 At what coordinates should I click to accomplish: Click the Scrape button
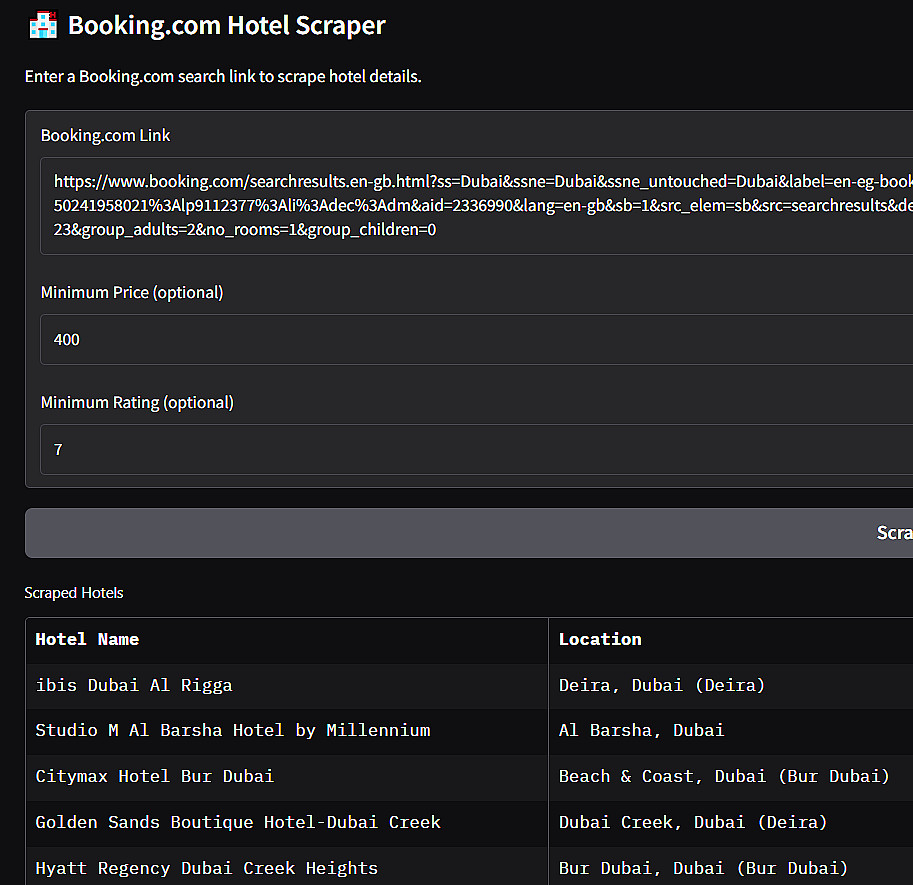(469, 533)
